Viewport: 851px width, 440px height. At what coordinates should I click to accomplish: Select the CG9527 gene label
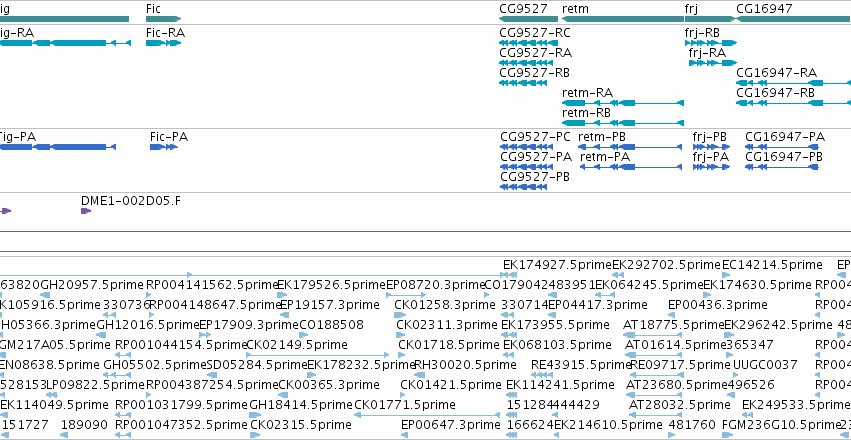tap(525, 9)
